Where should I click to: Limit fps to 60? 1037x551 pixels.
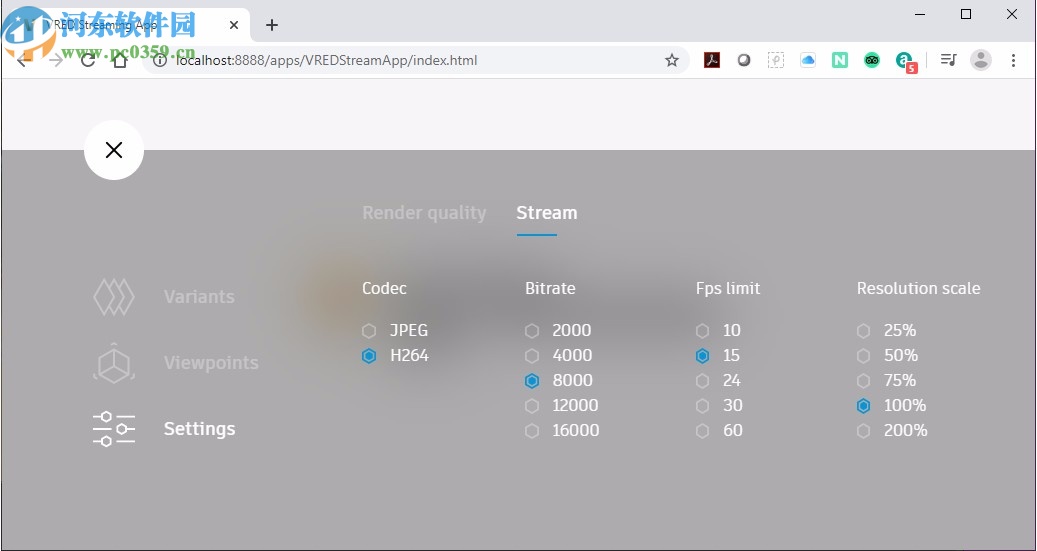pyautogui.click(x=719, y=431)
